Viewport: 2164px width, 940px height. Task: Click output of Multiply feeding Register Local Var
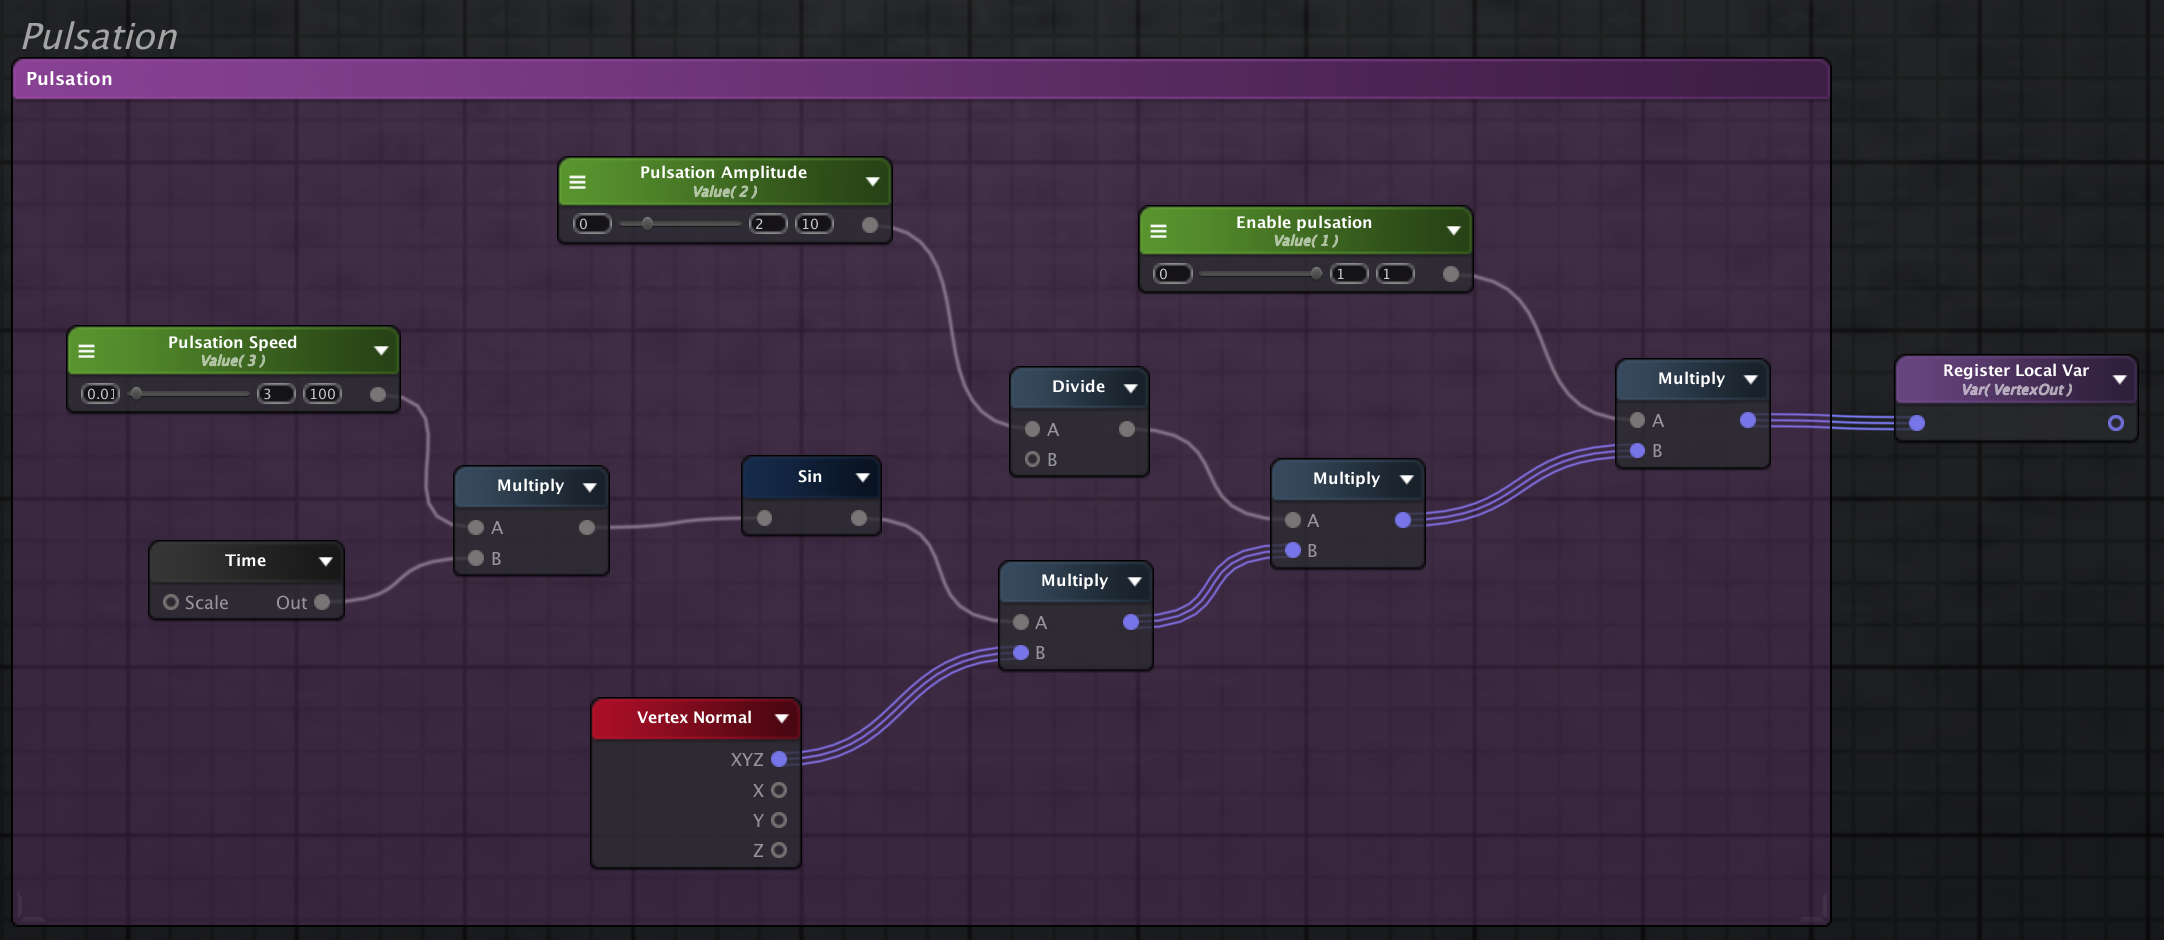[1748, 420]
